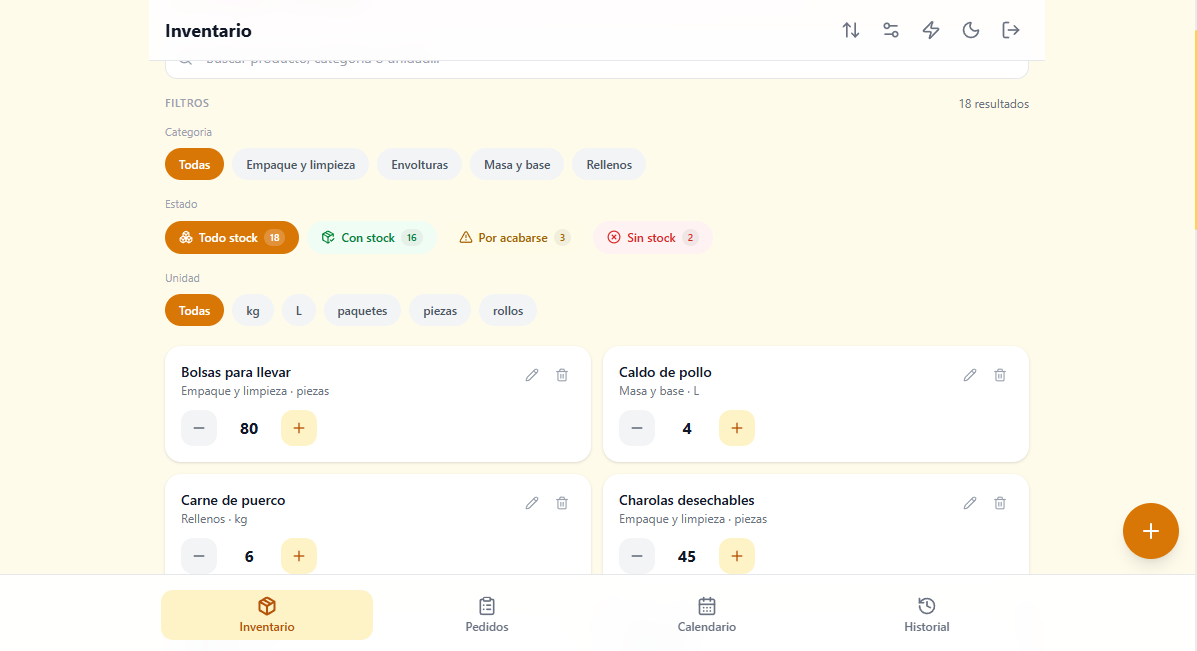
Task: Filter by Empaque y limpieza category
Action: (300, 164)
